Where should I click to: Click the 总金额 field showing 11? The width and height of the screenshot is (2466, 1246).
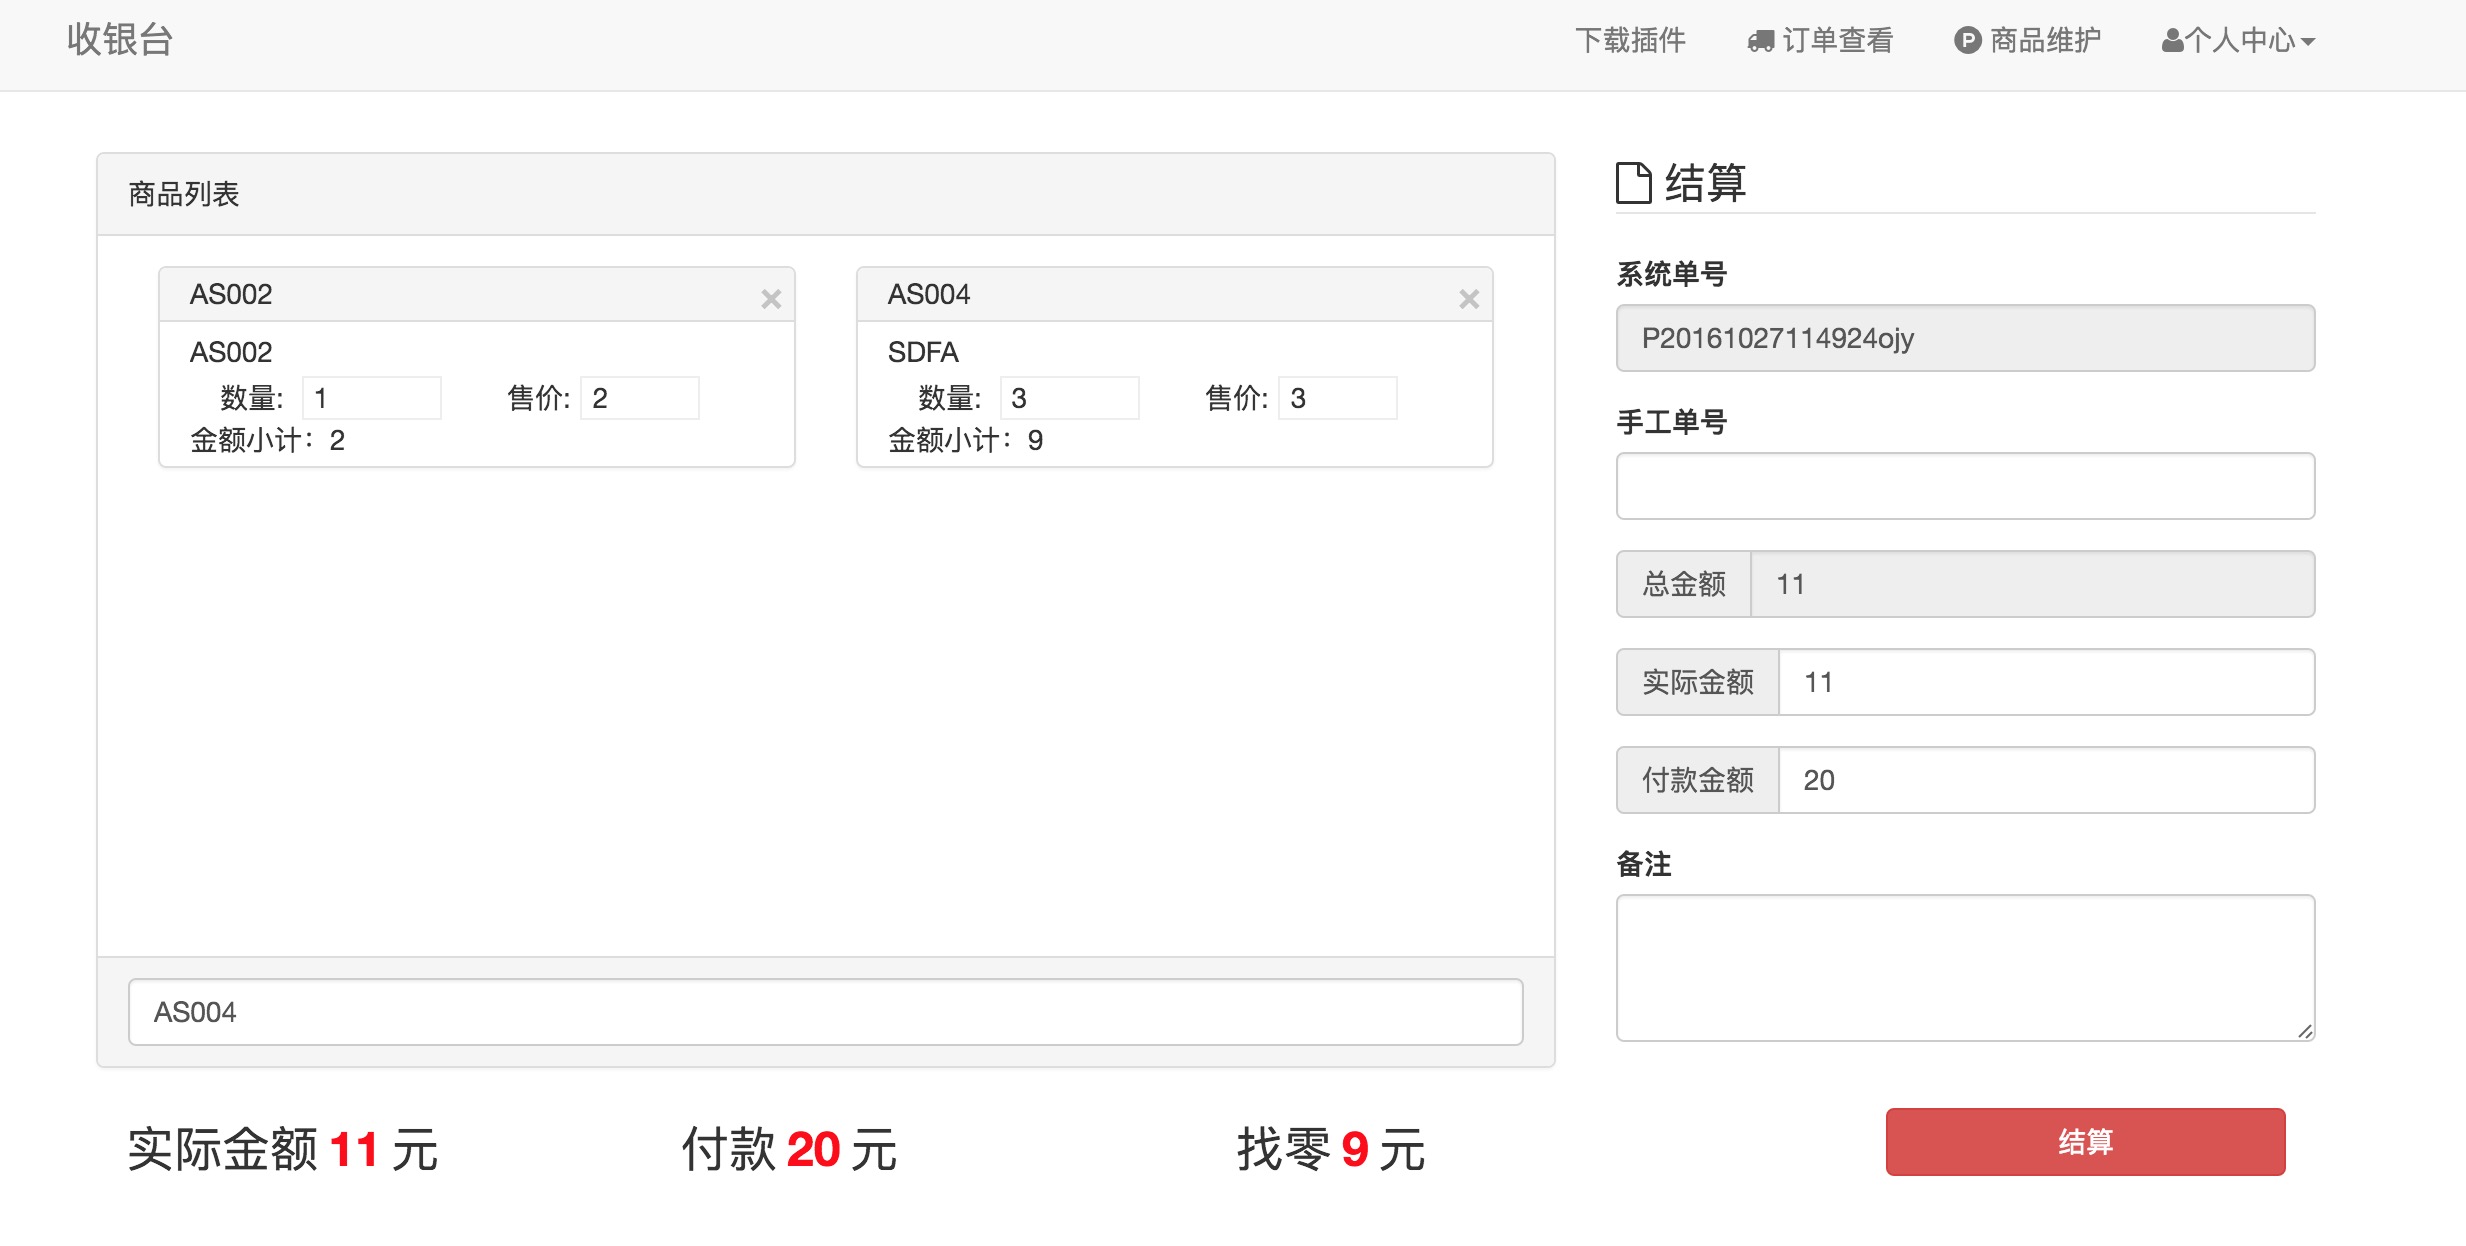click(x=2032, y=584)
